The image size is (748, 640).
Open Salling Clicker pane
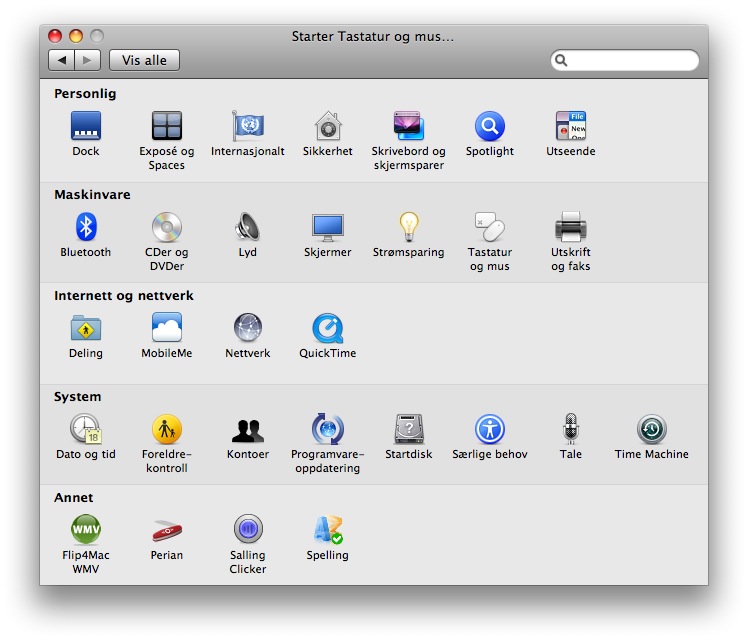click(248, 529)
